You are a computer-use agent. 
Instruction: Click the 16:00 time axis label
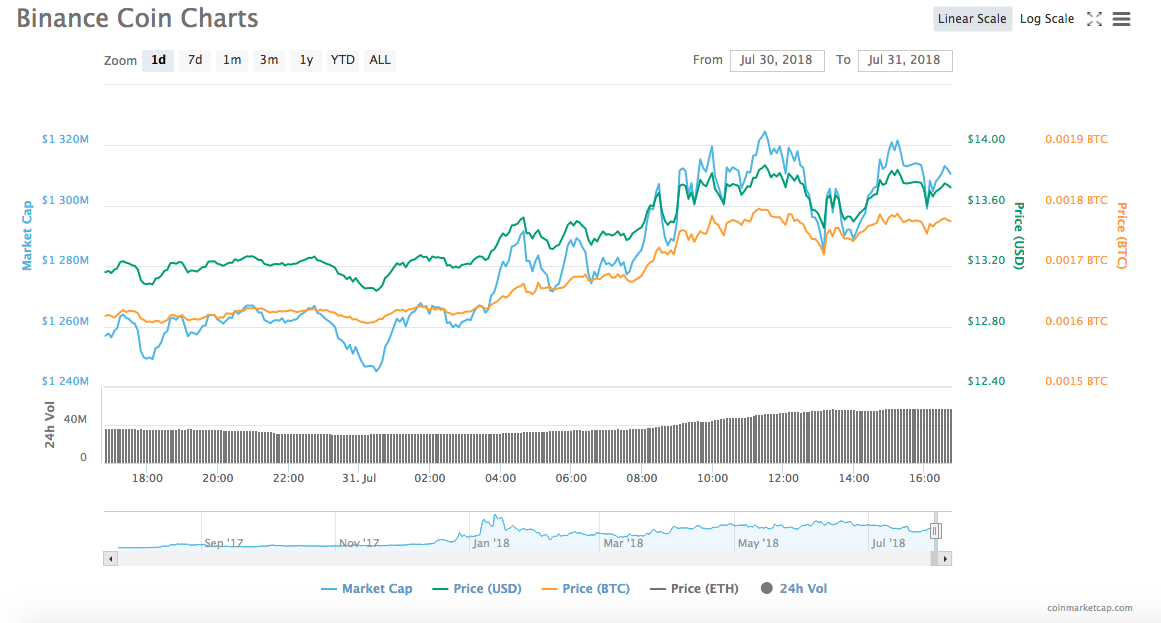click(x=925, y=479)
